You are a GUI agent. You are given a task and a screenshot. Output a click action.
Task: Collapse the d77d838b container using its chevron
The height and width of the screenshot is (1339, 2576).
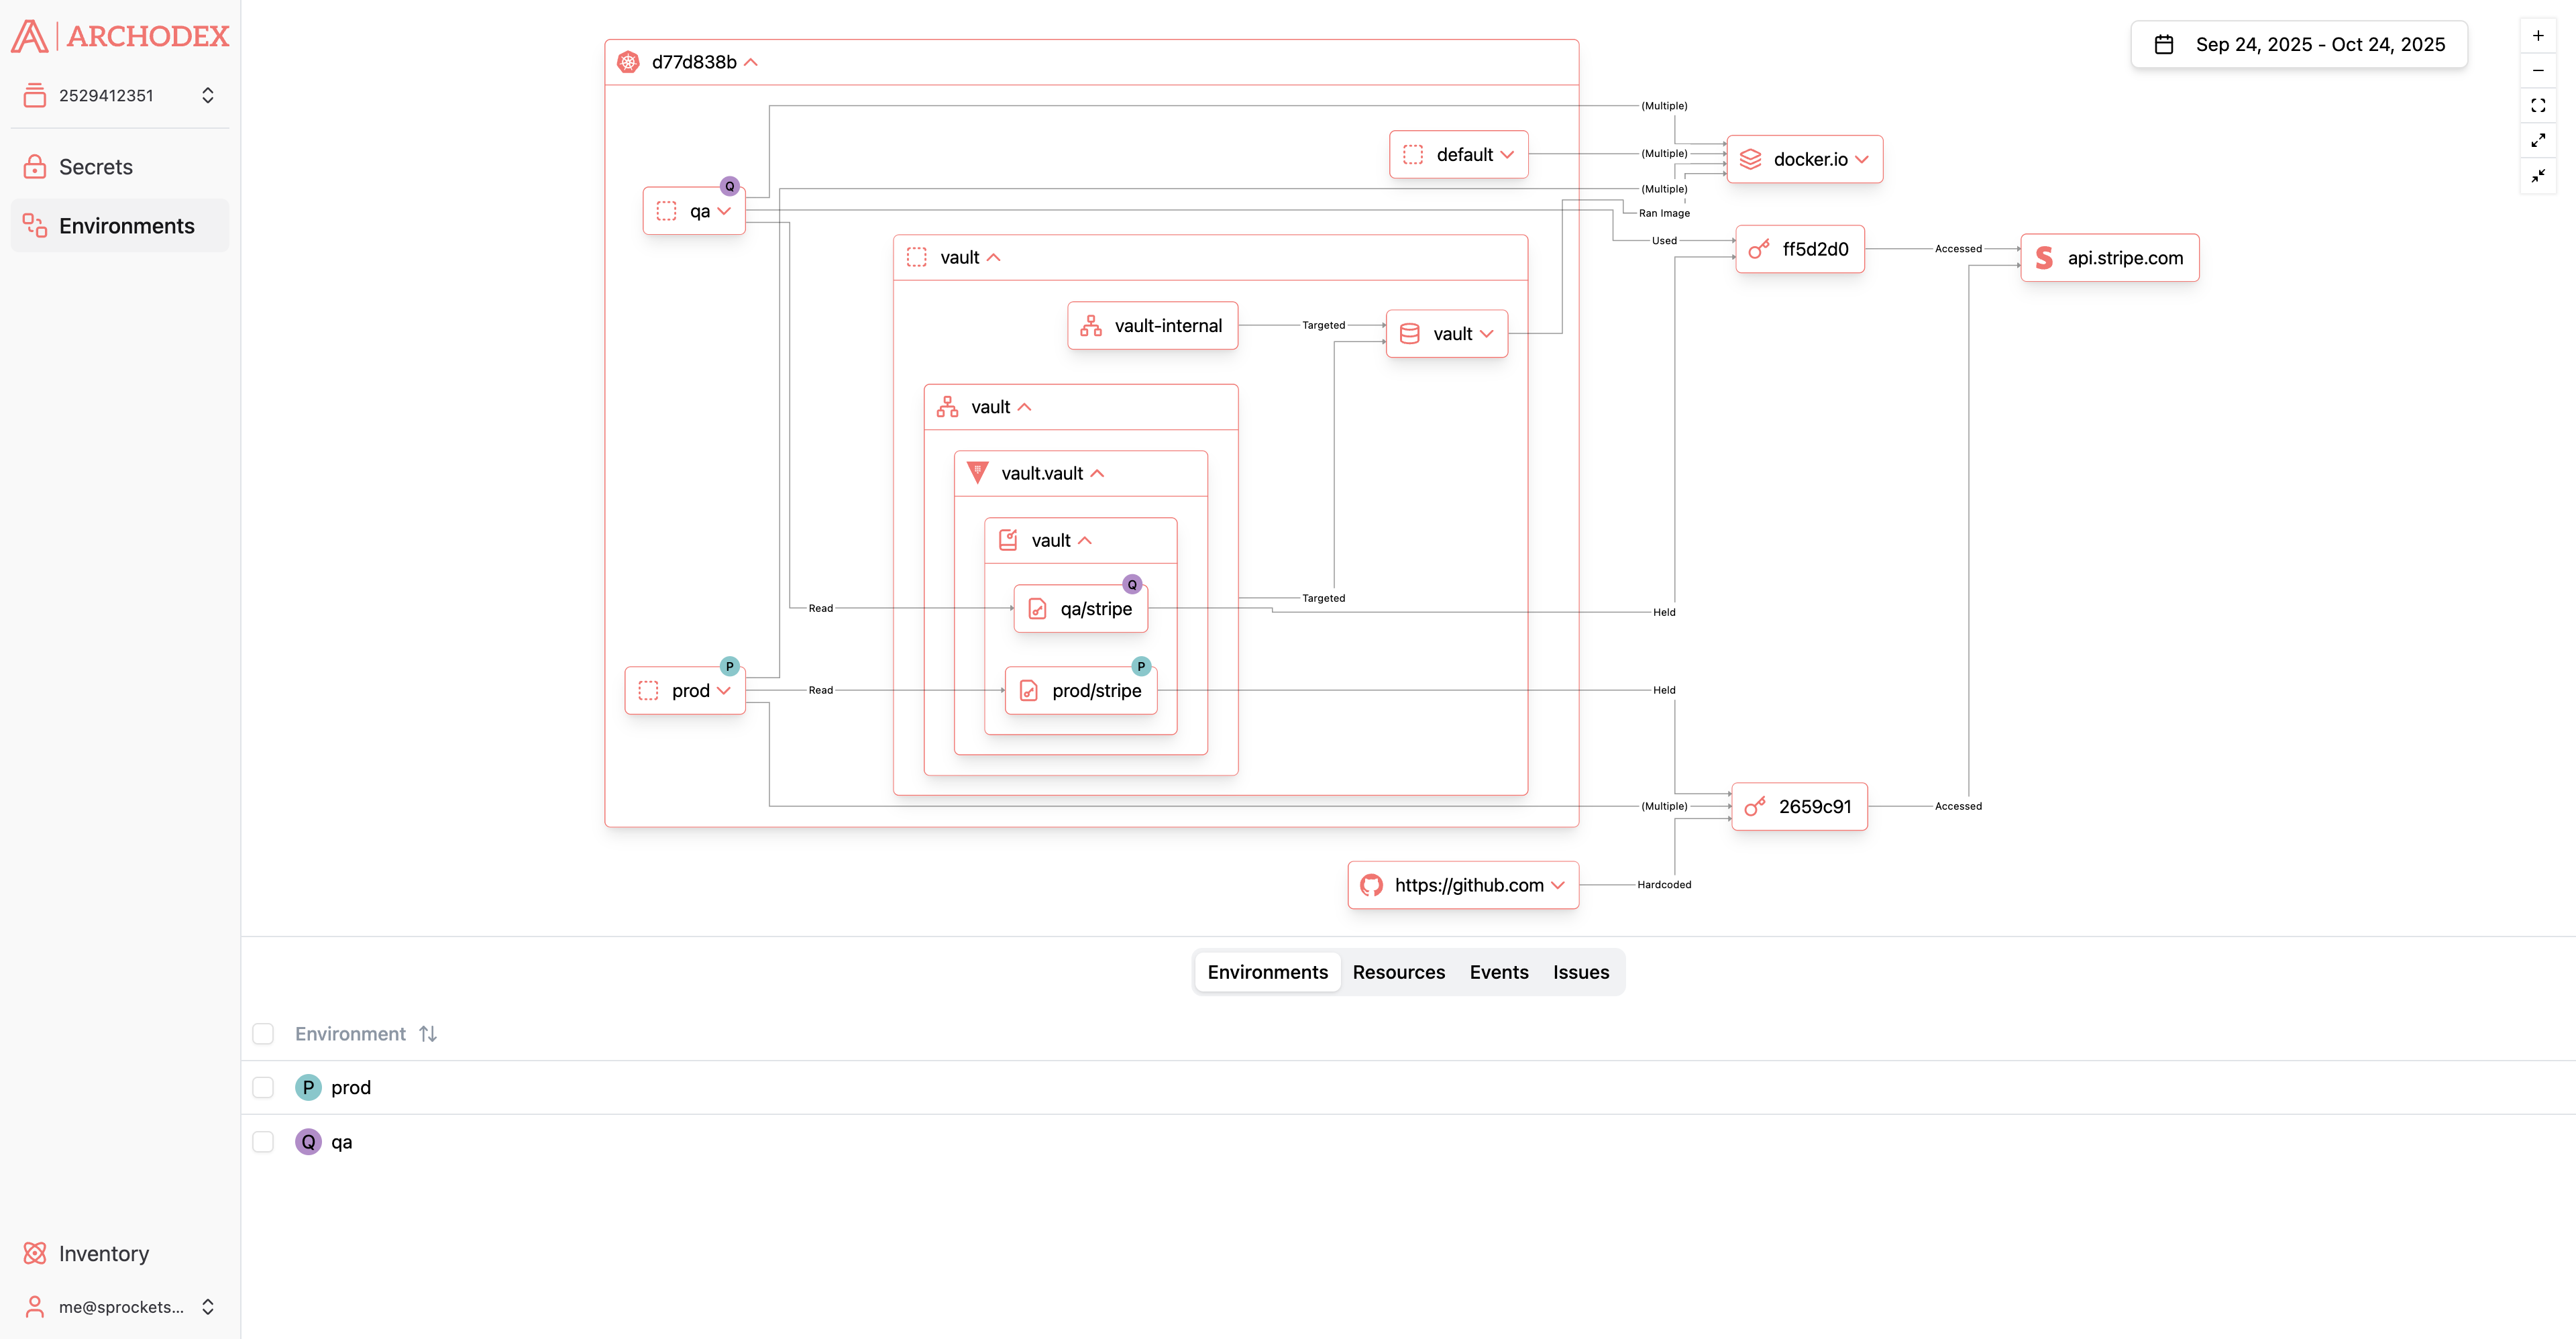click(752, 61)
